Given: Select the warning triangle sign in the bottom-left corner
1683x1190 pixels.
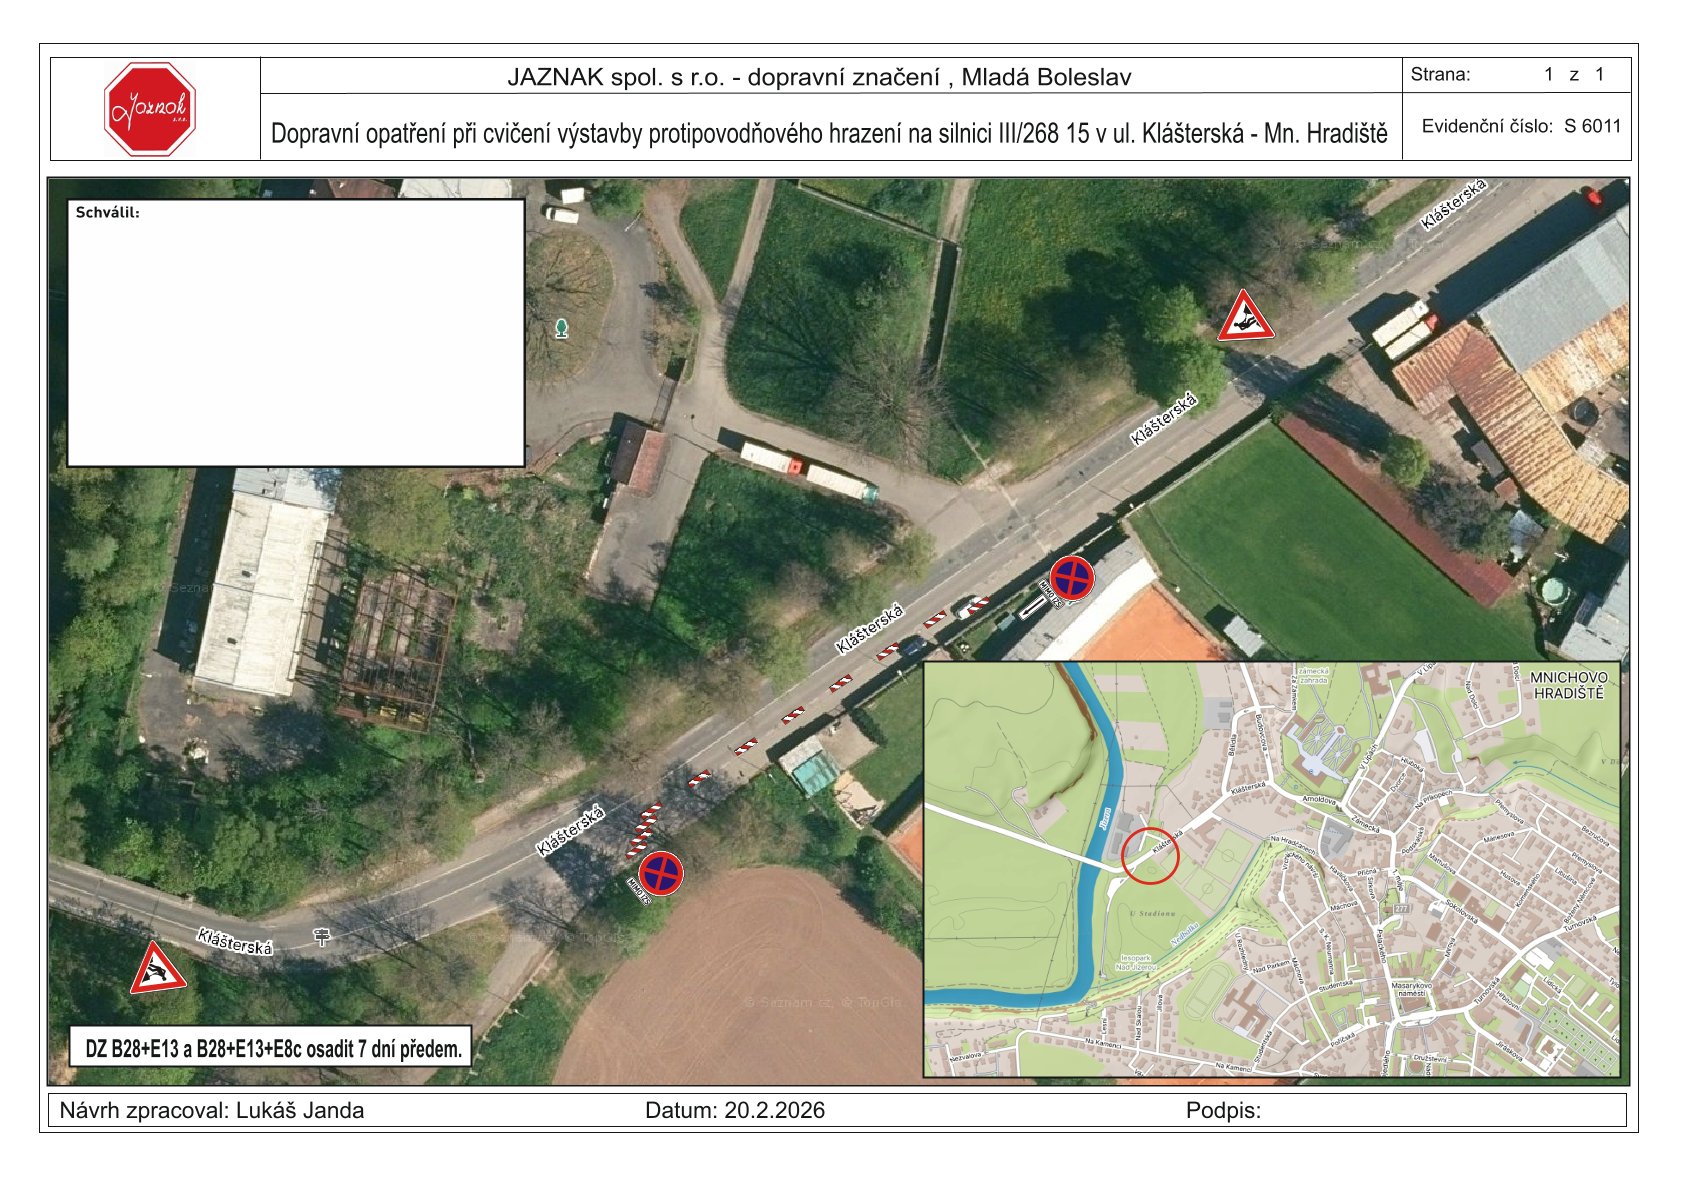Looking at the screenshot, I should (156, 970).
